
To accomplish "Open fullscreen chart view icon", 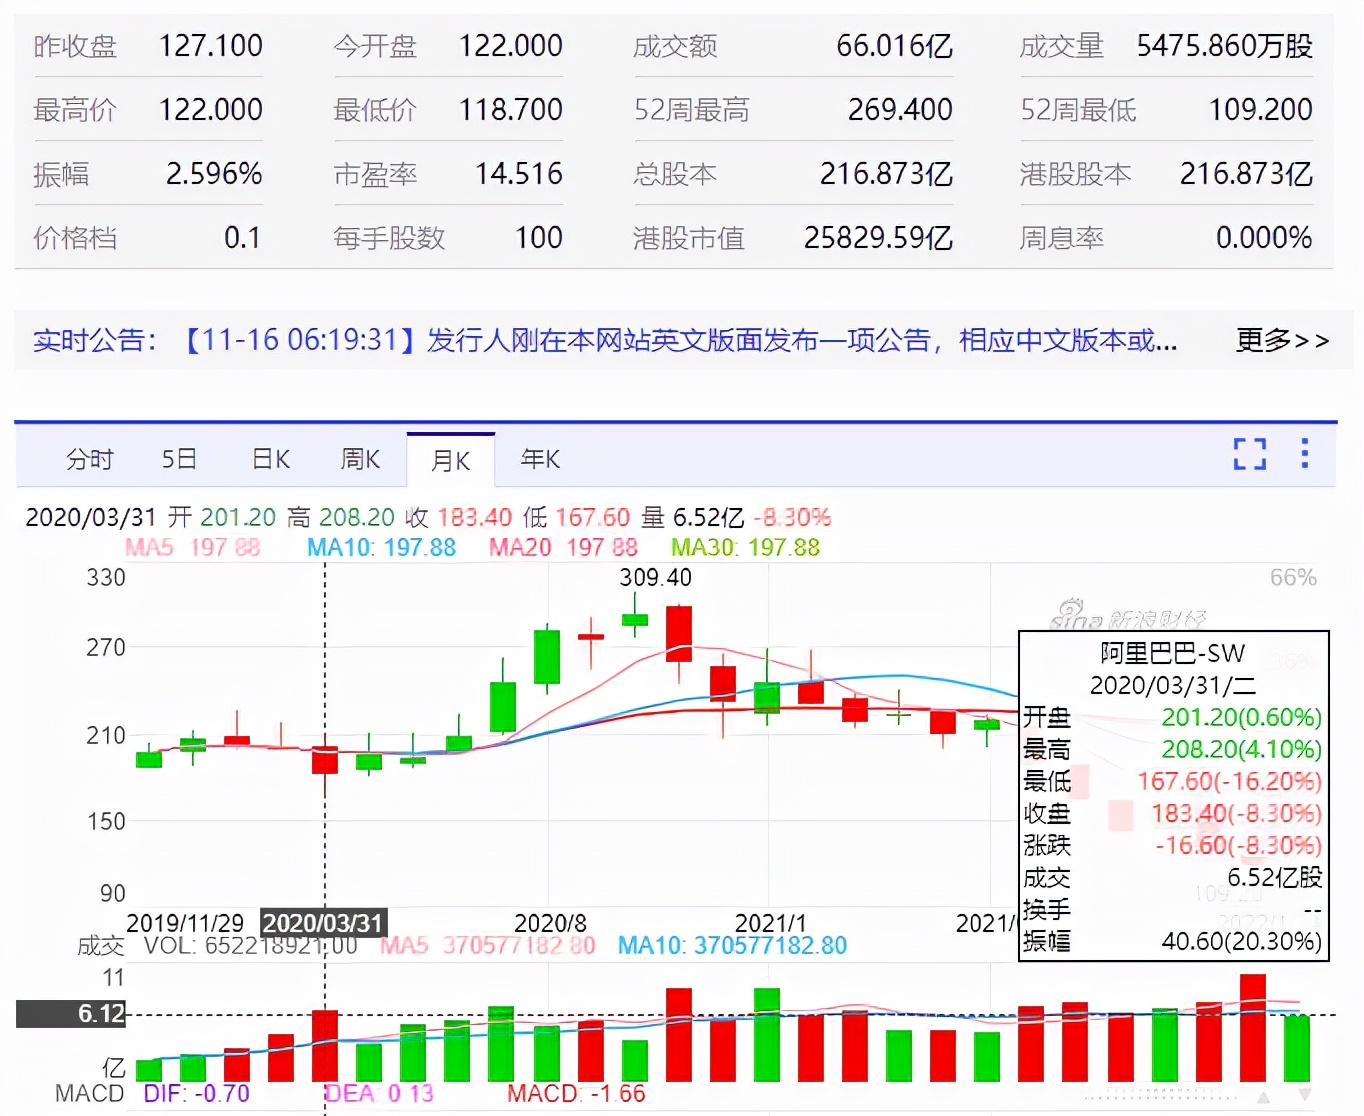I will (x=1249, y=454).
